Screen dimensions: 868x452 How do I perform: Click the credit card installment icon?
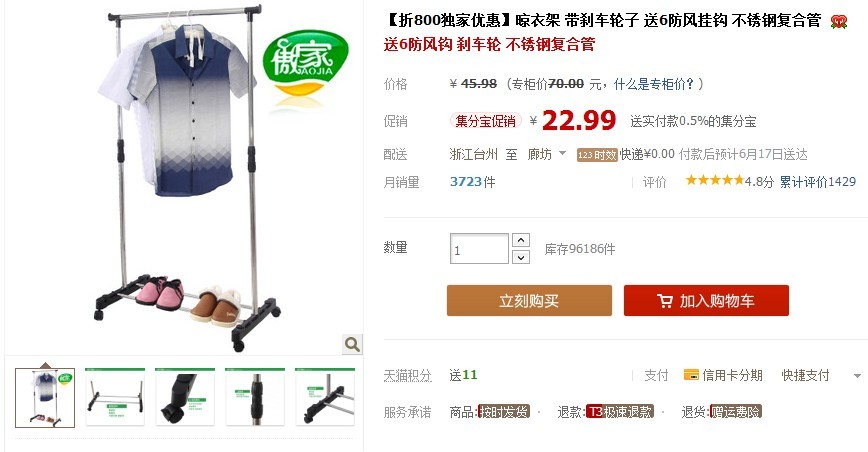pos(691,375)
